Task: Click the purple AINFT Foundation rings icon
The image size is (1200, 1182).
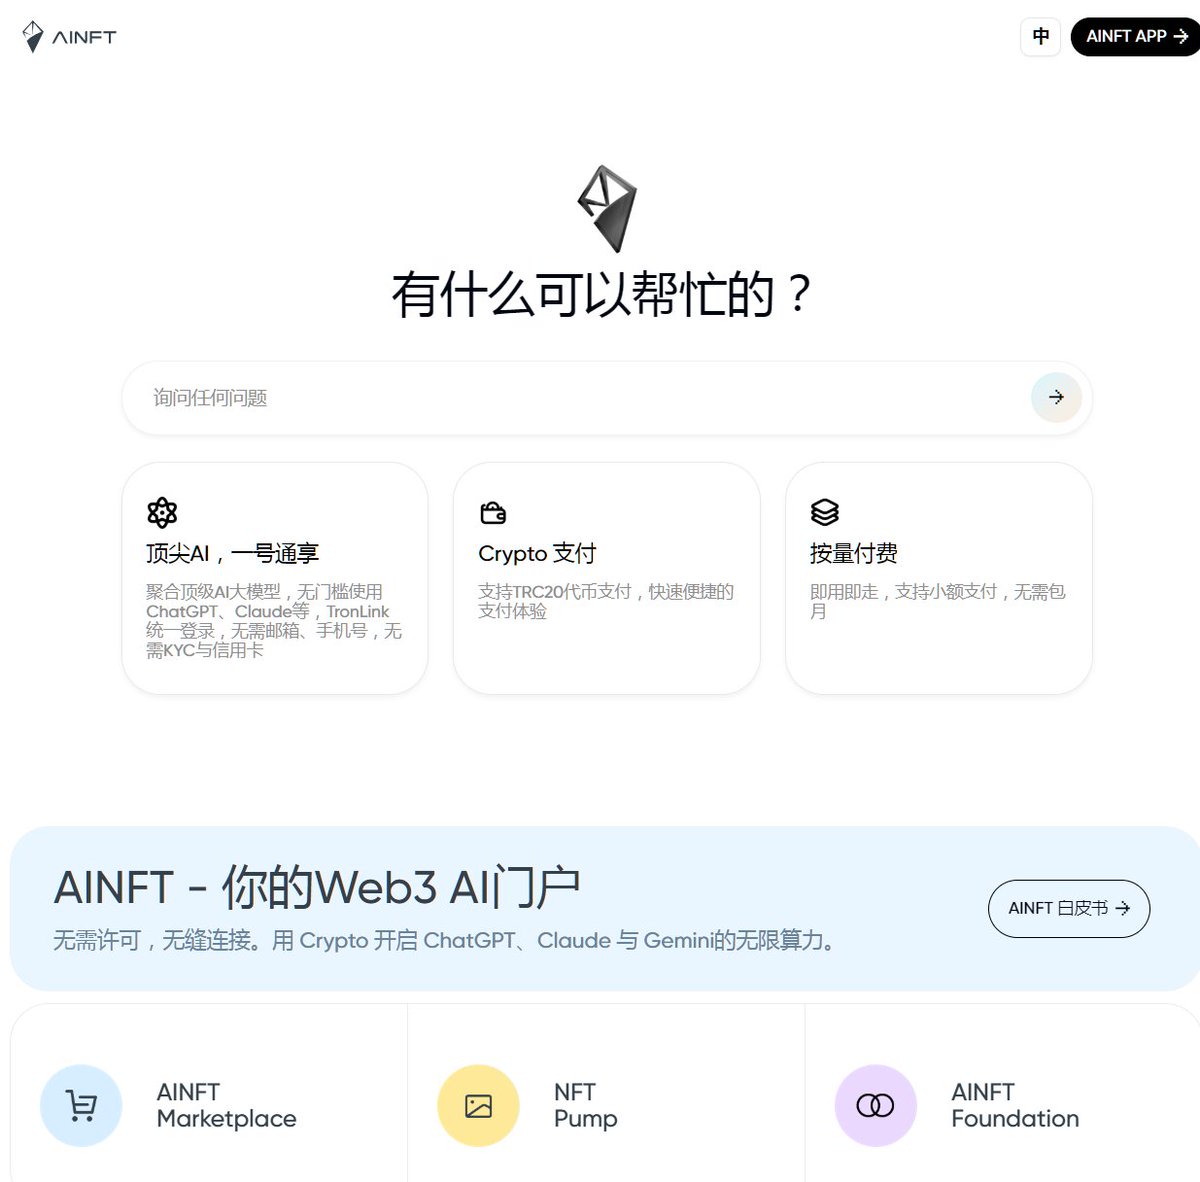Action: coord(875,1105)
